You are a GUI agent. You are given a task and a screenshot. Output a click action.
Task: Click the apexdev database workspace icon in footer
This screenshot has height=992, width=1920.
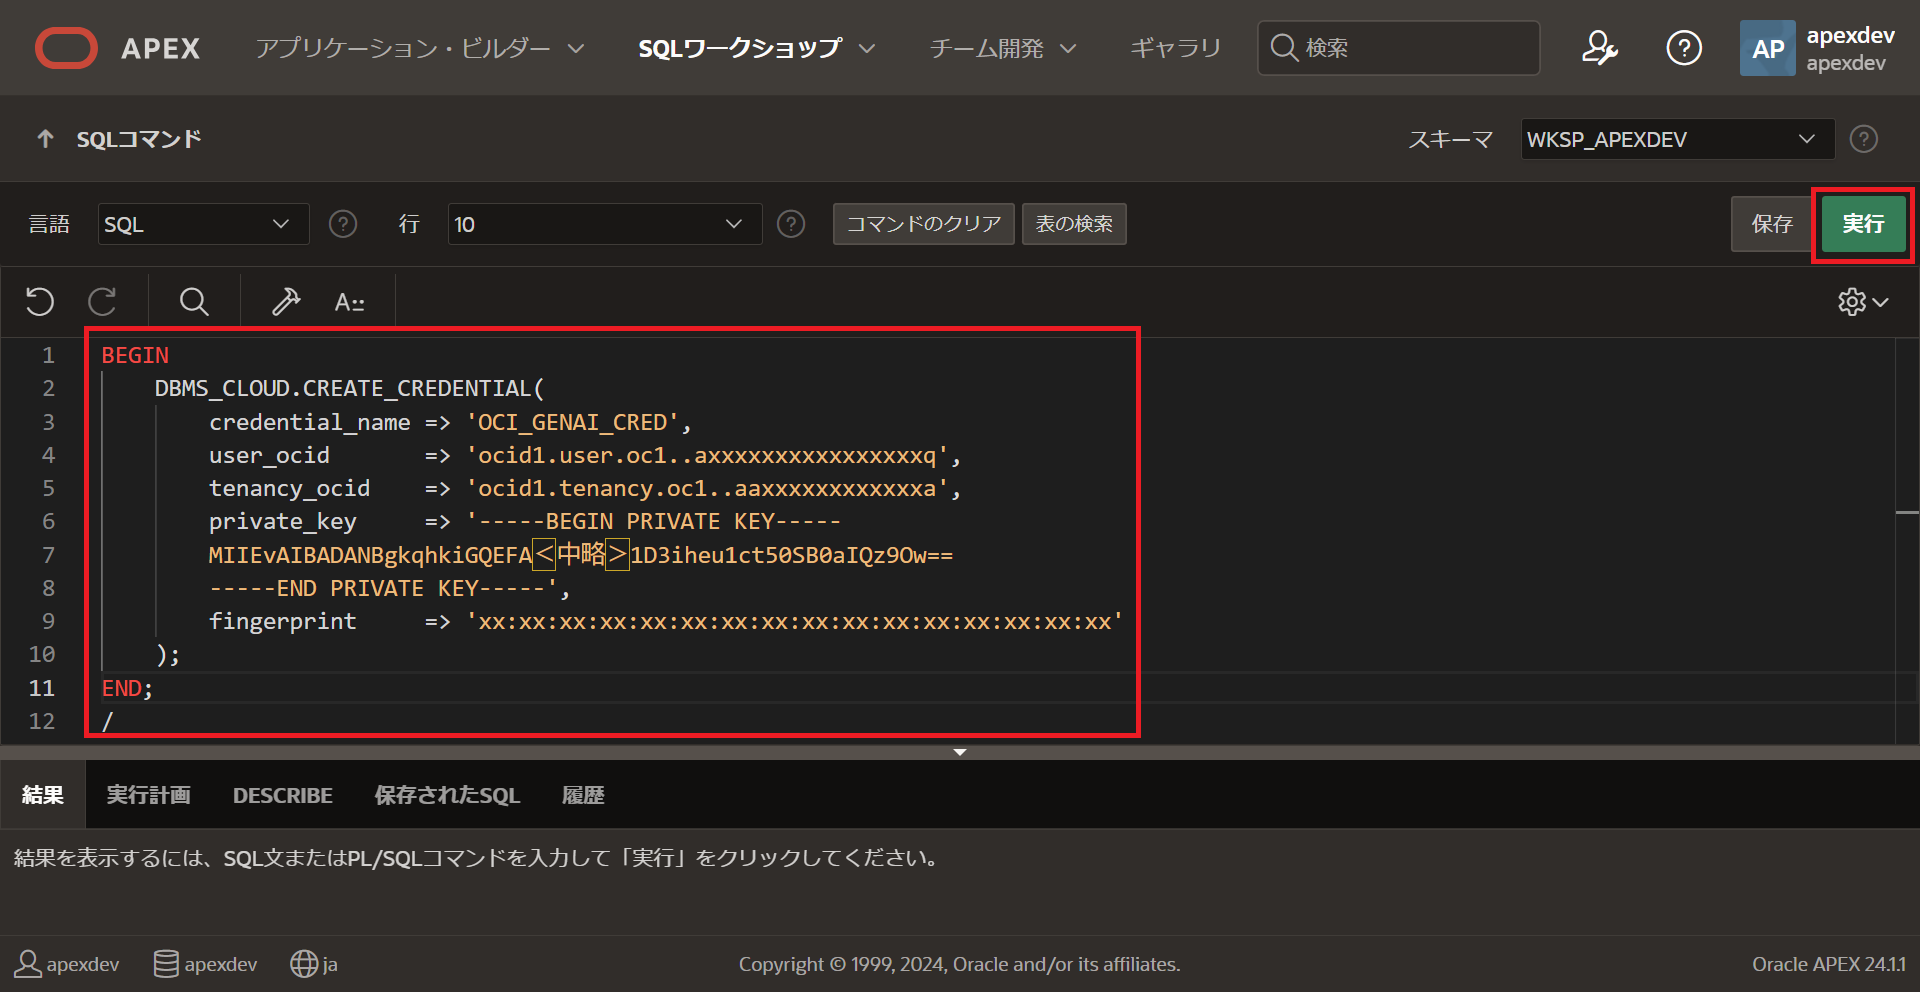166,964
